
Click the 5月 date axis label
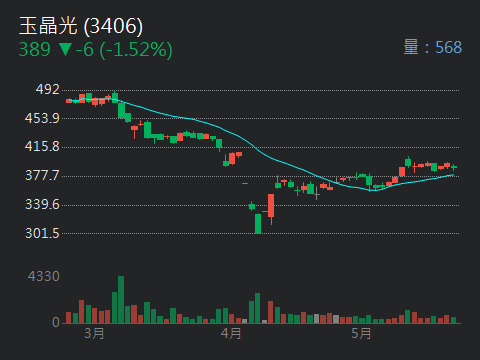pyautogui.click(x=361, y=333)
